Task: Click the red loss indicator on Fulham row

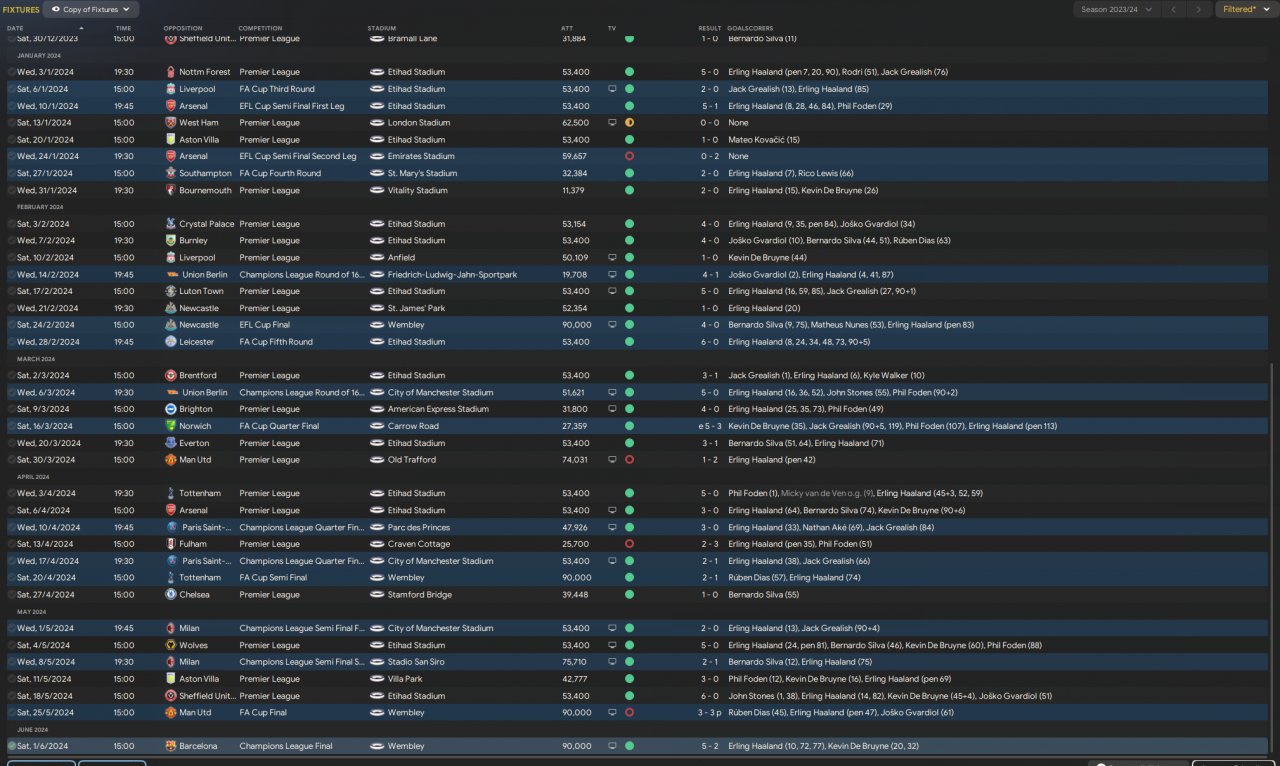Action: click(629, 544)
